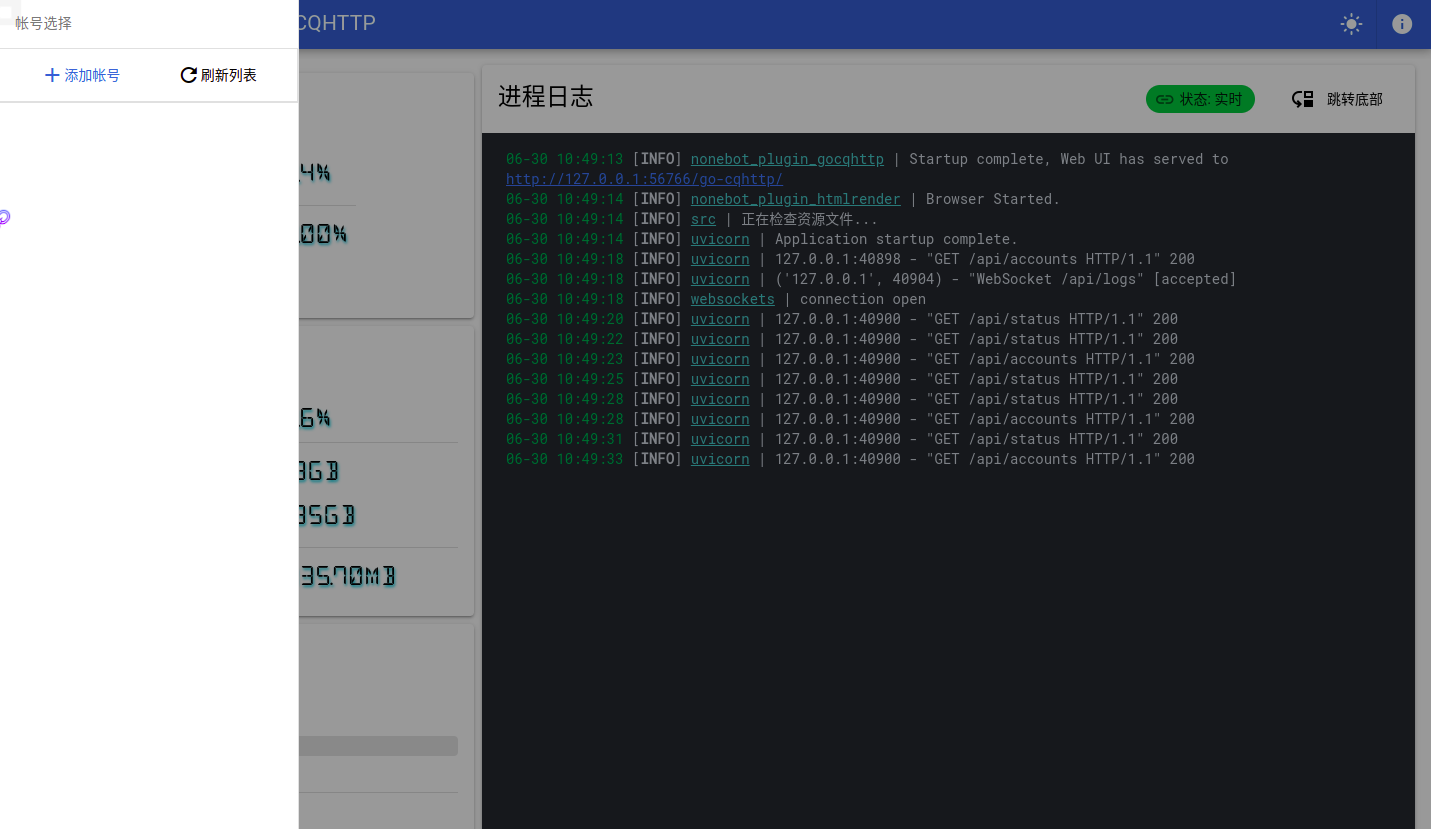
Task: Click uvicorn link in 10:49:23 log line
Action: pos(719,359)
